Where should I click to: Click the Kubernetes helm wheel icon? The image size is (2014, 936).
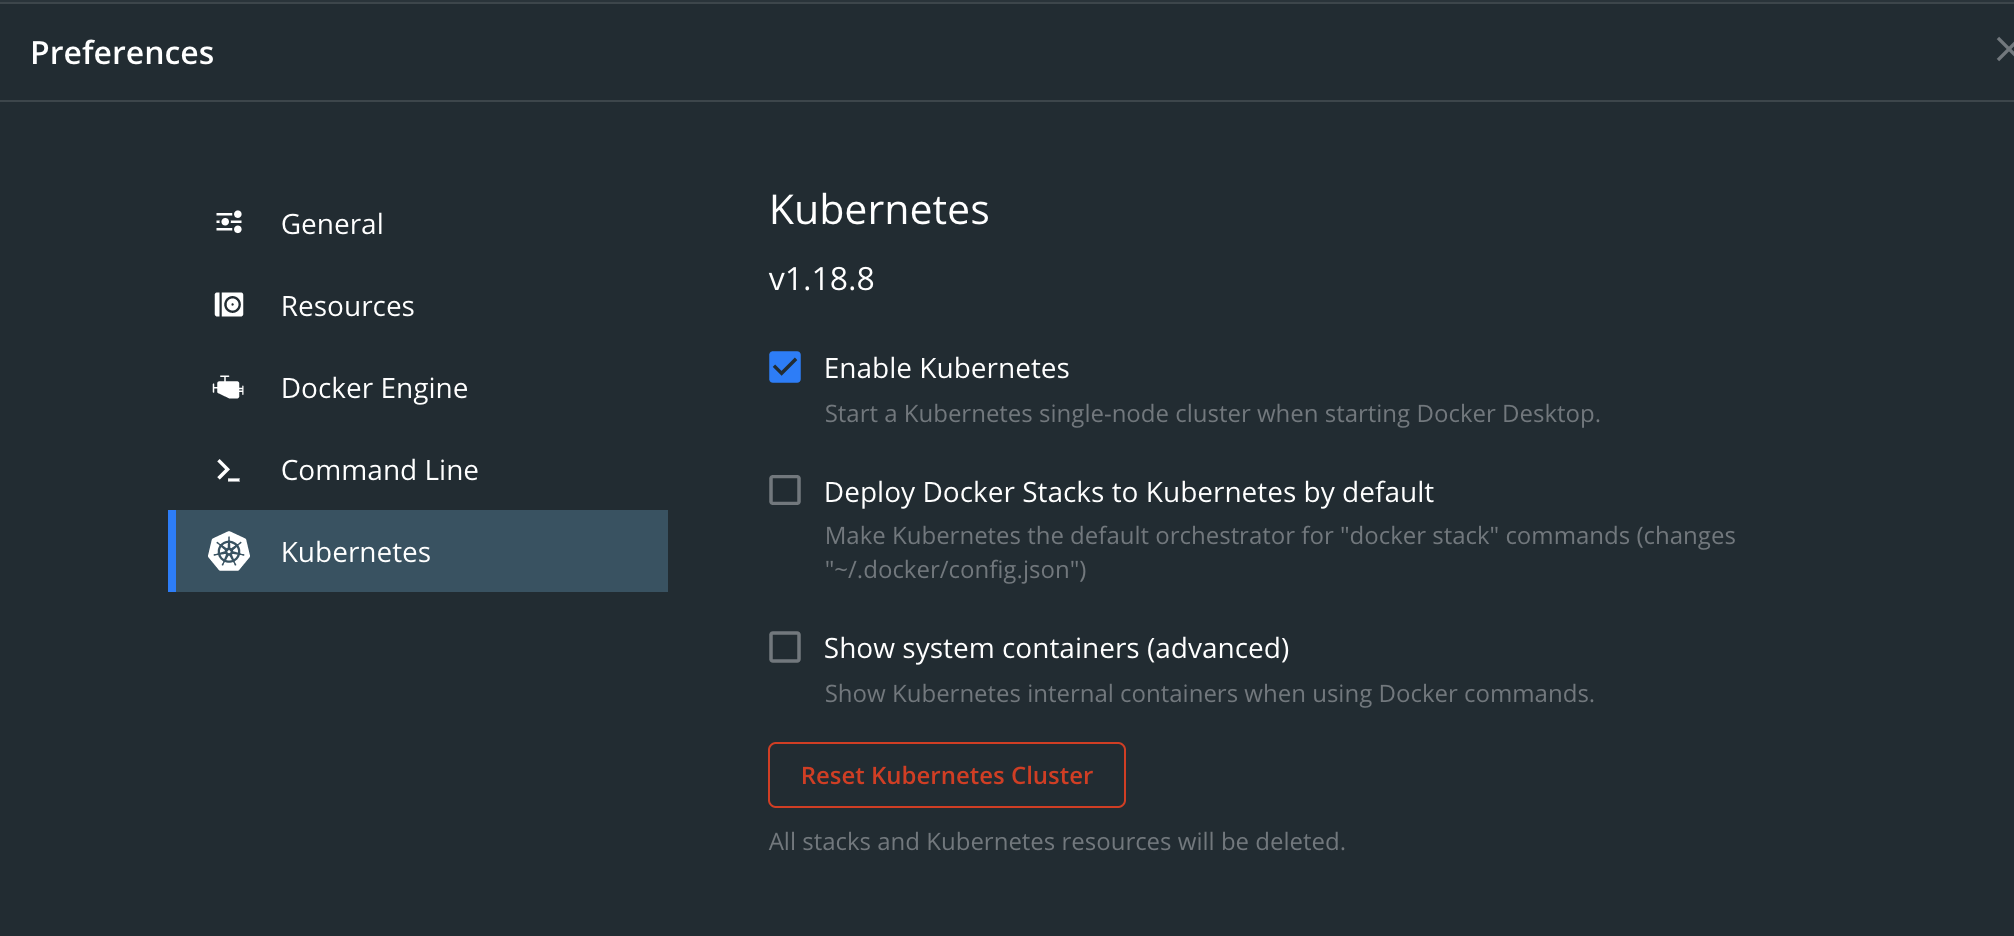229,552
